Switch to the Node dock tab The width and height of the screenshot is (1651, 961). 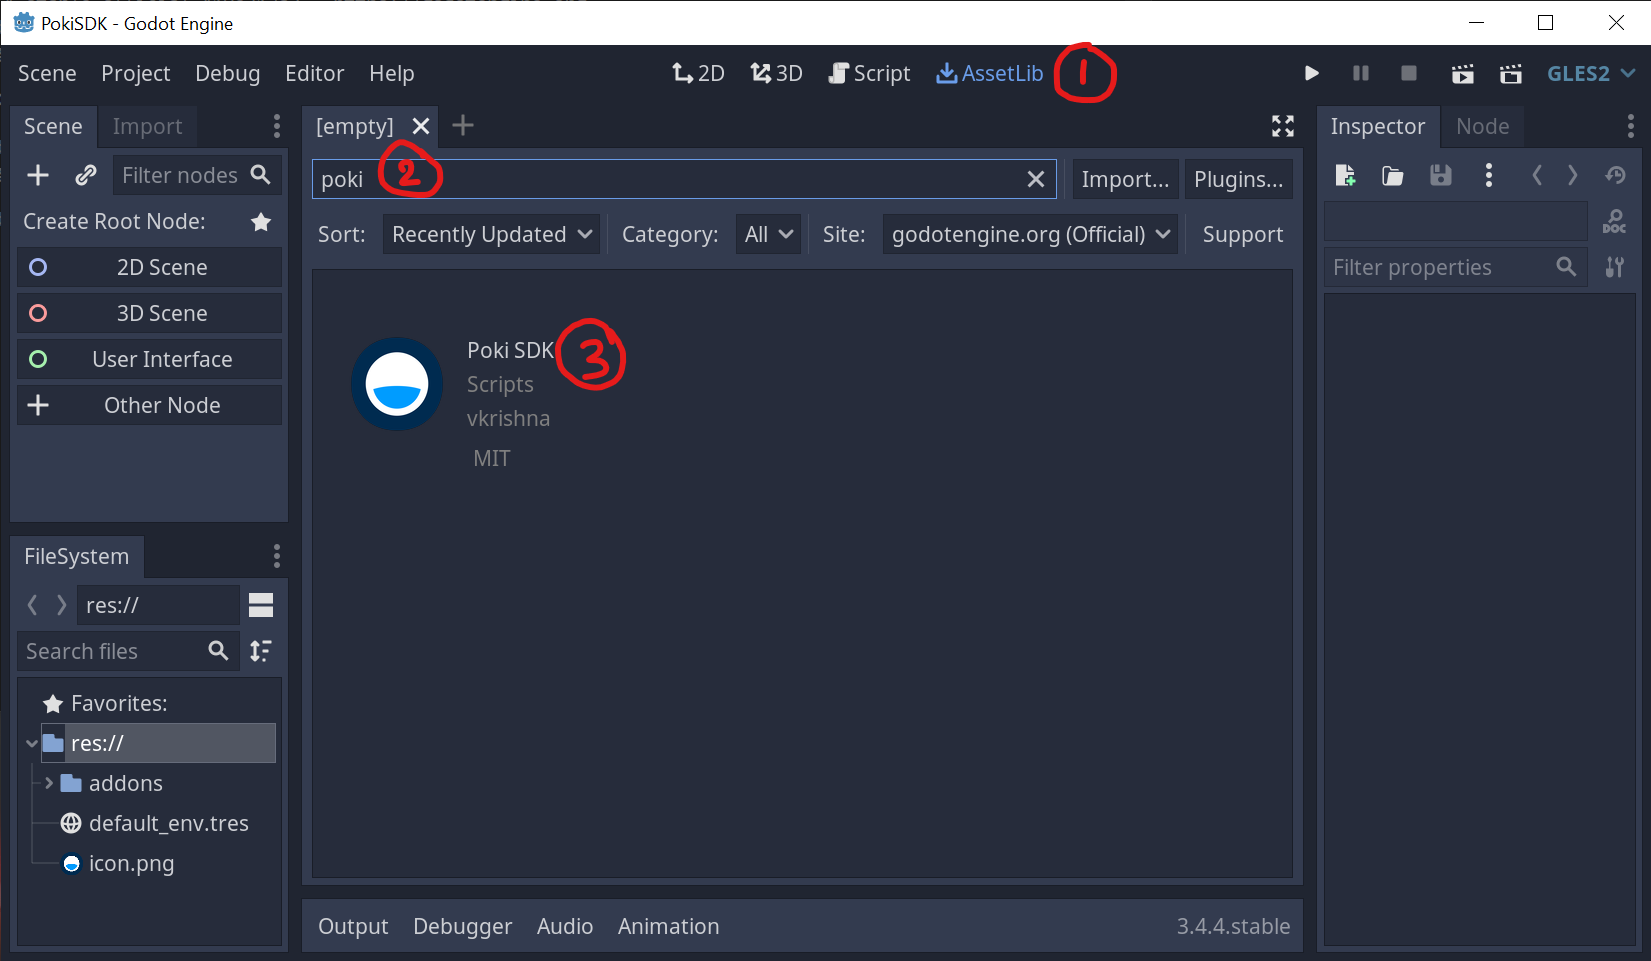[1482, 126]
